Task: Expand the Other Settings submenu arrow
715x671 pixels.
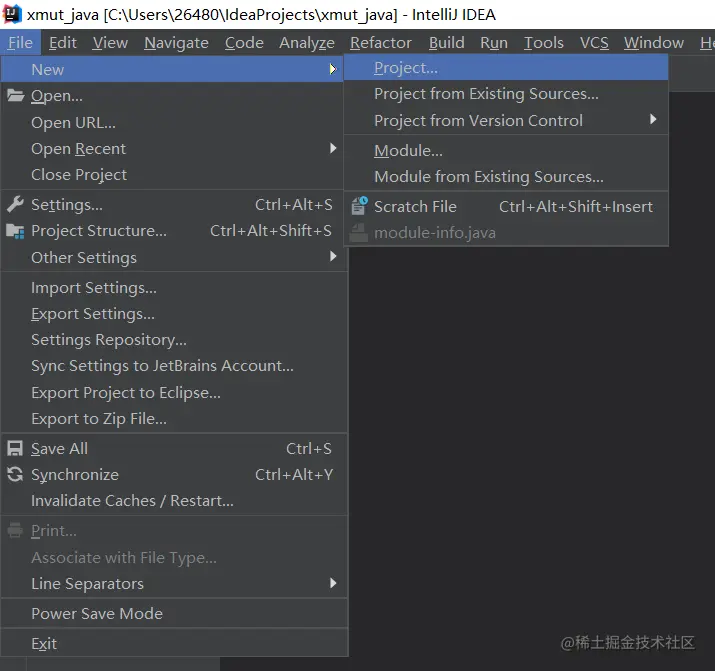Action: click(x=333, y=257)
